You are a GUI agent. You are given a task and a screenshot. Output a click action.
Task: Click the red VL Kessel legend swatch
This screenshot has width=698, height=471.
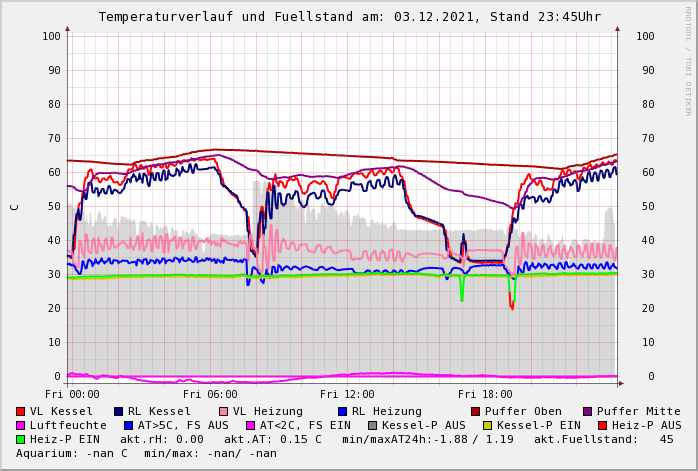[x=21, y=411]
